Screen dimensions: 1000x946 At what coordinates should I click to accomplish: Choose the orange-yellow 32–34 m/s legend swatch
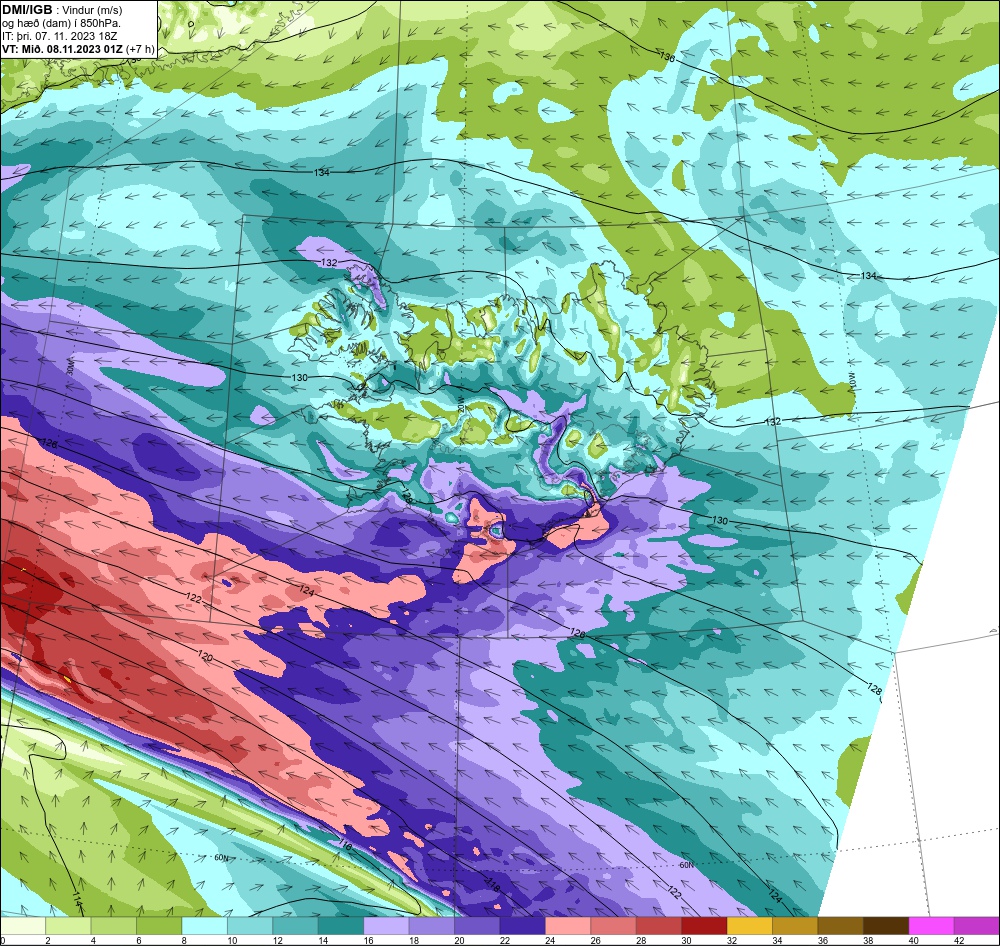(749, 926)
